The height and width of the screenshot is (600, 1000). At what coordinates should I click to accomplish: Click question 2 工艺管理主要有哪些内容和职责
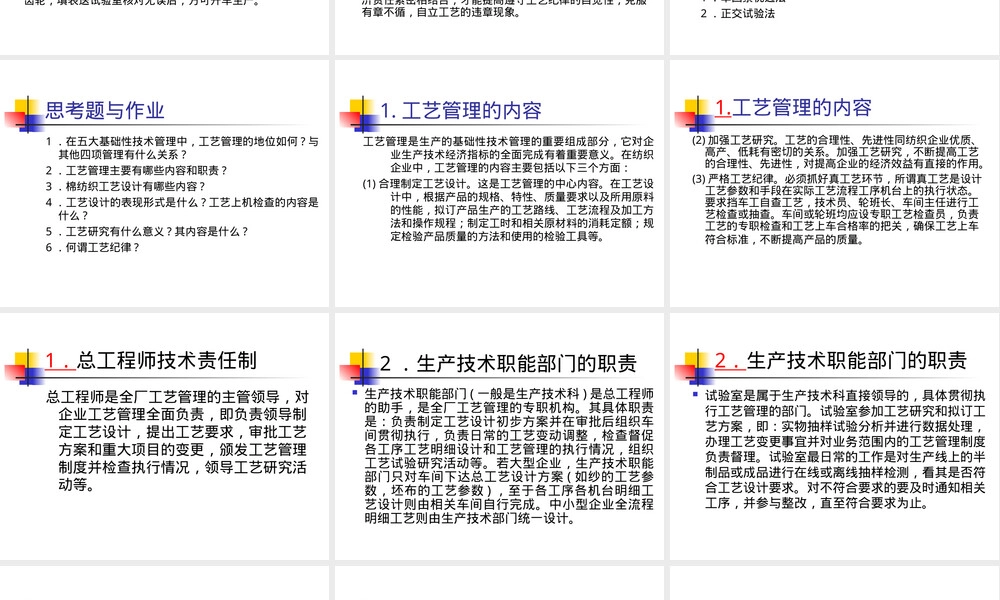pyautogui.click(x=136, y=171)
